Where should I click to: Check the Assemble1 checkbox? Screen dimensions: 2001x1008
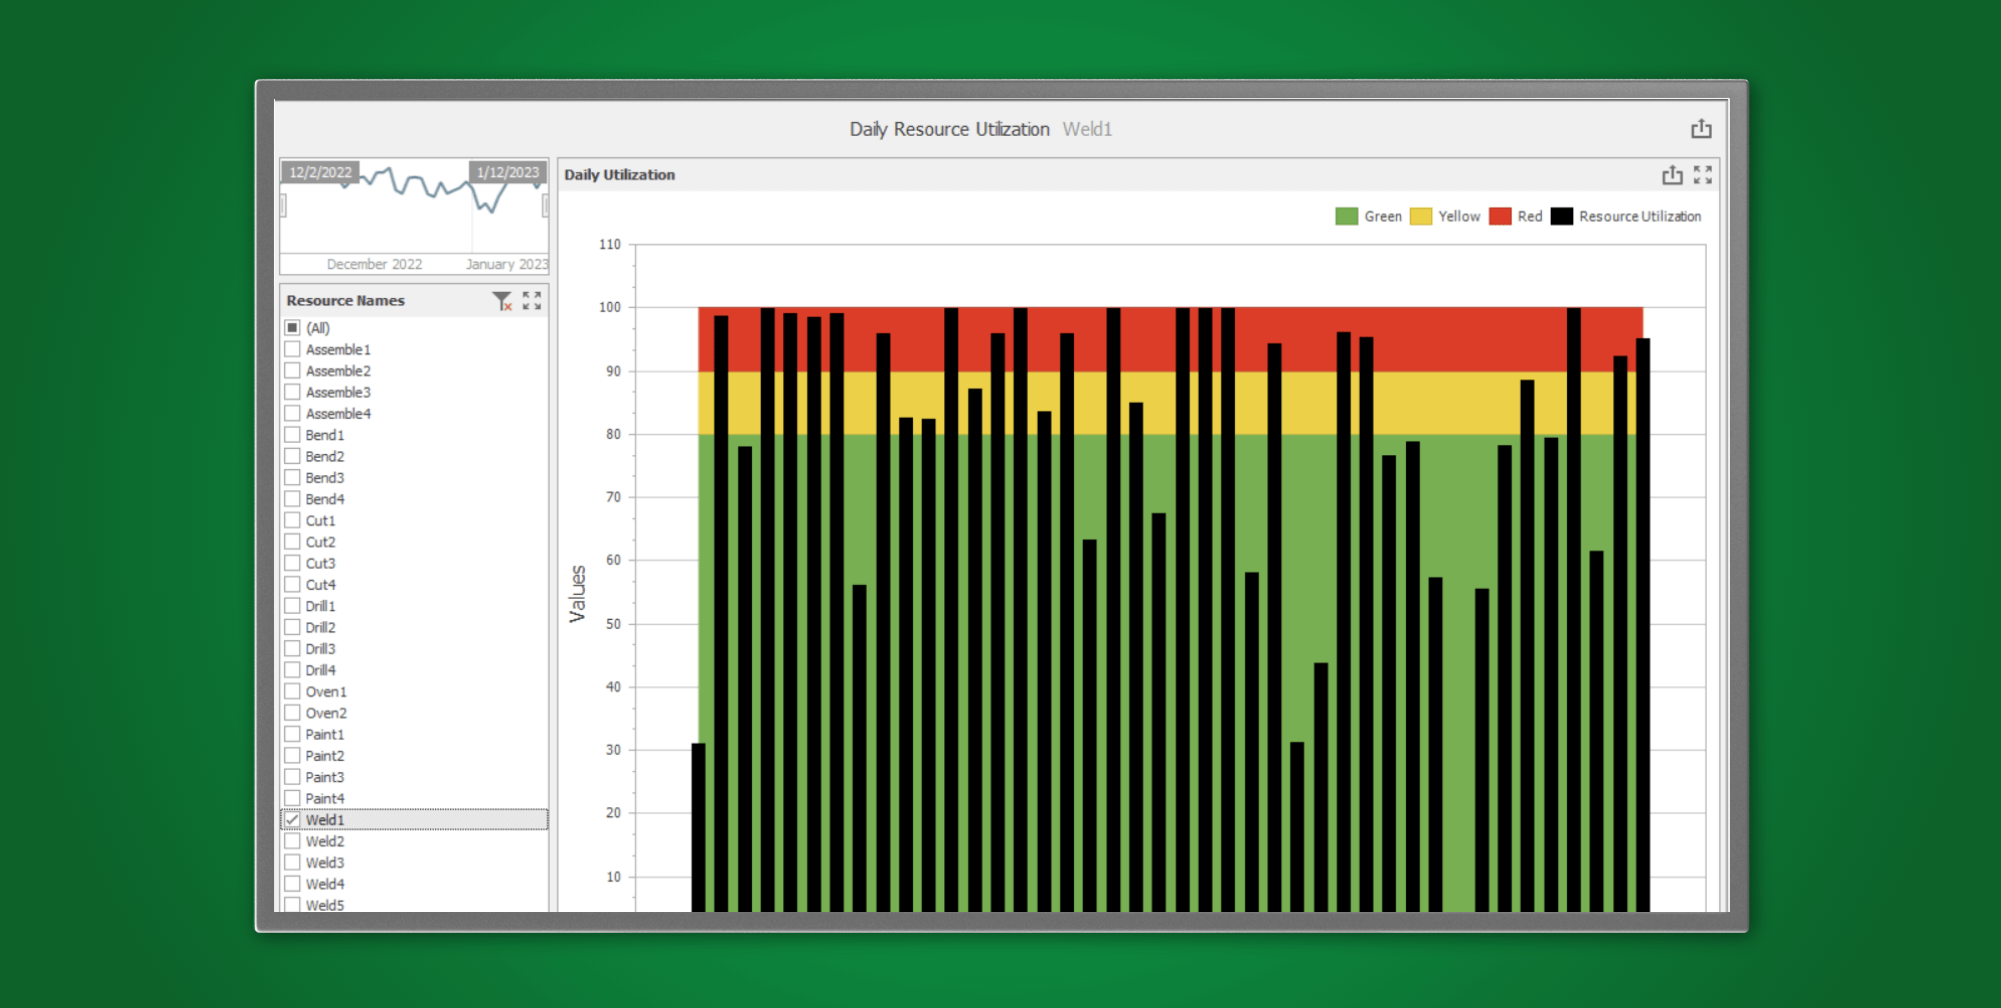point(292,349)
